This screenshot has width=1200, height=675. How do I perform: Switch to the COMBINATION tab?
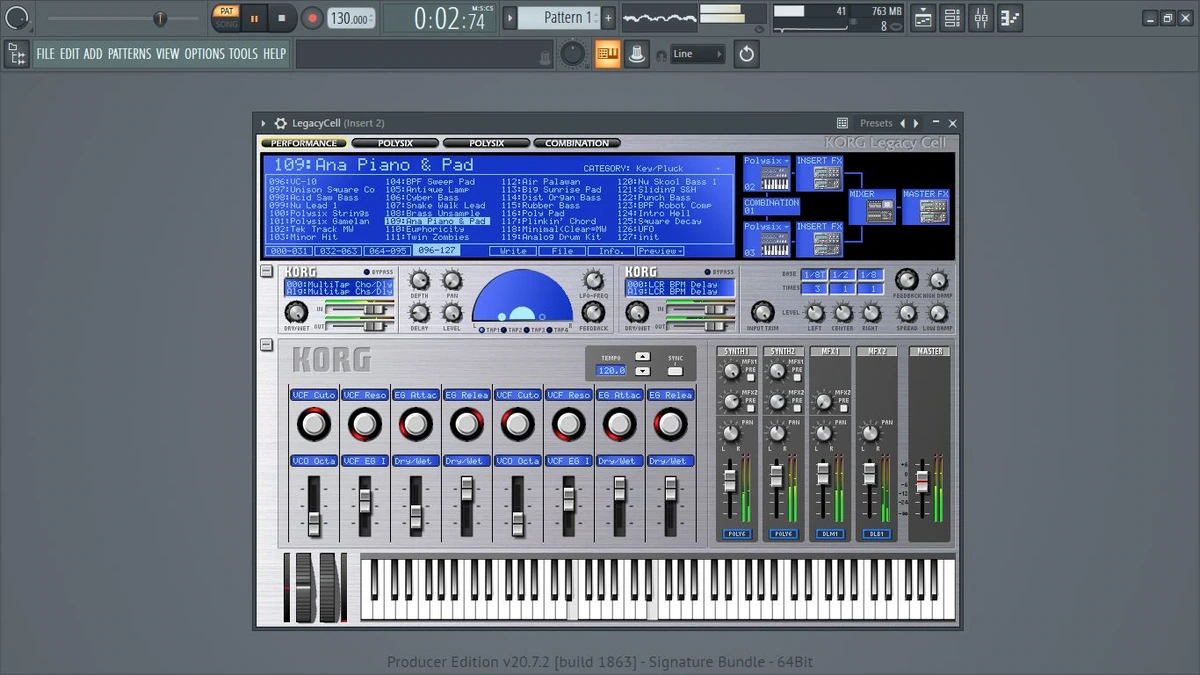pos(577,144)
